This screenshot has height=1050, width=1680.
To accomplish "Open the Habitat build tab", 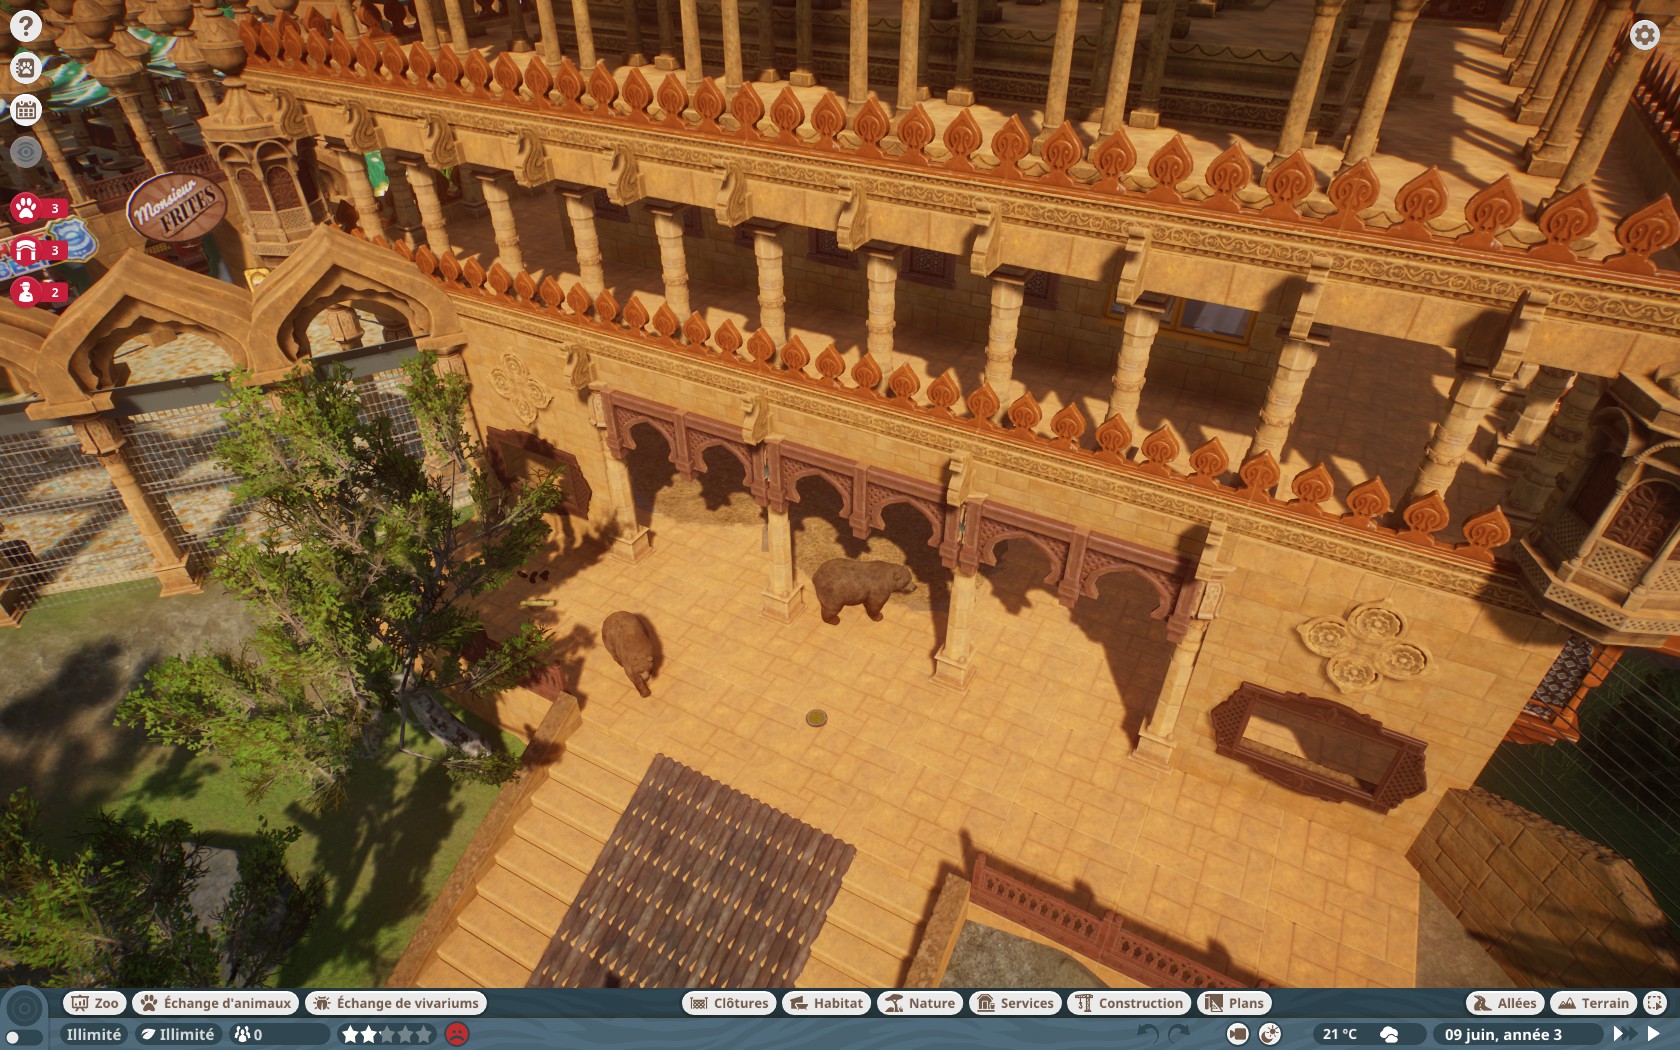I will [x=826, y=1003].
